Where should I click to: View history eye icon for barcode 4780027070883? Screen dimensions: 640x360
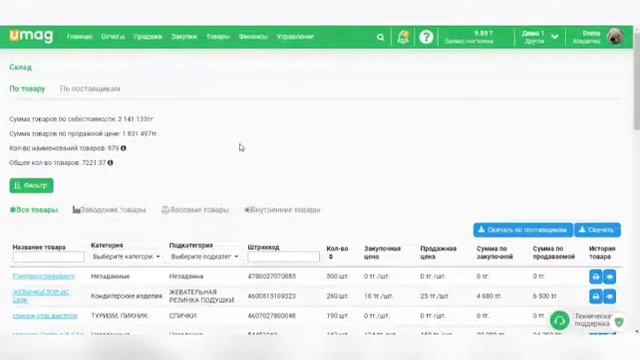tap(609, 277)
